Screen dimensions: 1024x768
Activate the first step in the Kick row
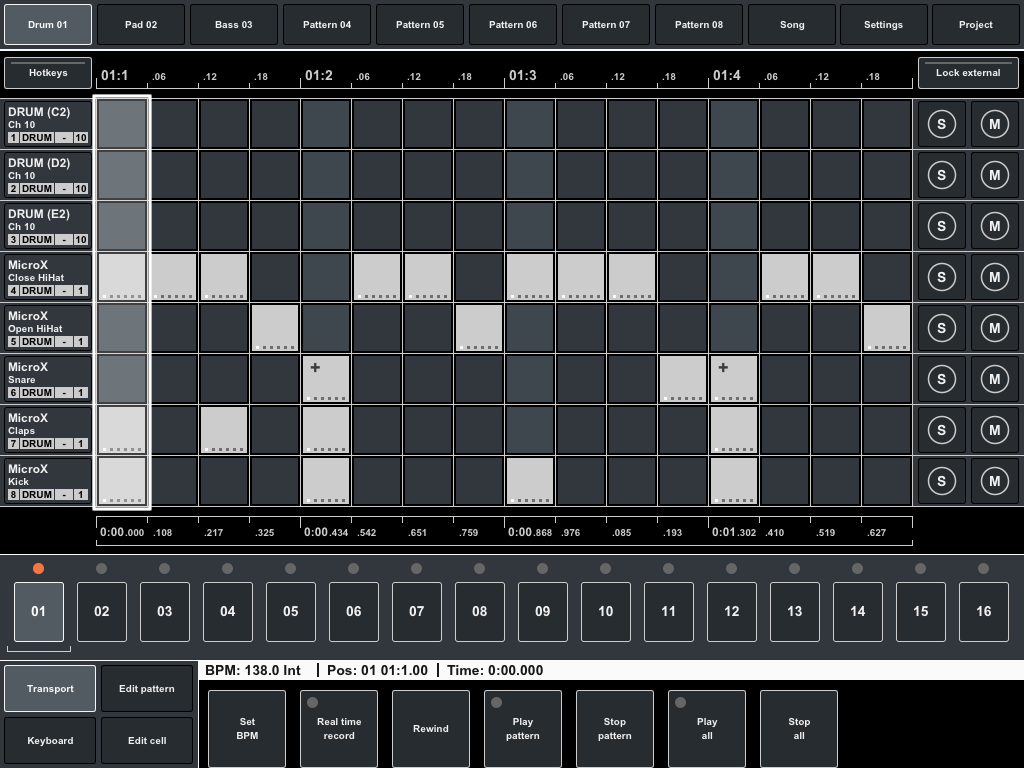point(121,480)
